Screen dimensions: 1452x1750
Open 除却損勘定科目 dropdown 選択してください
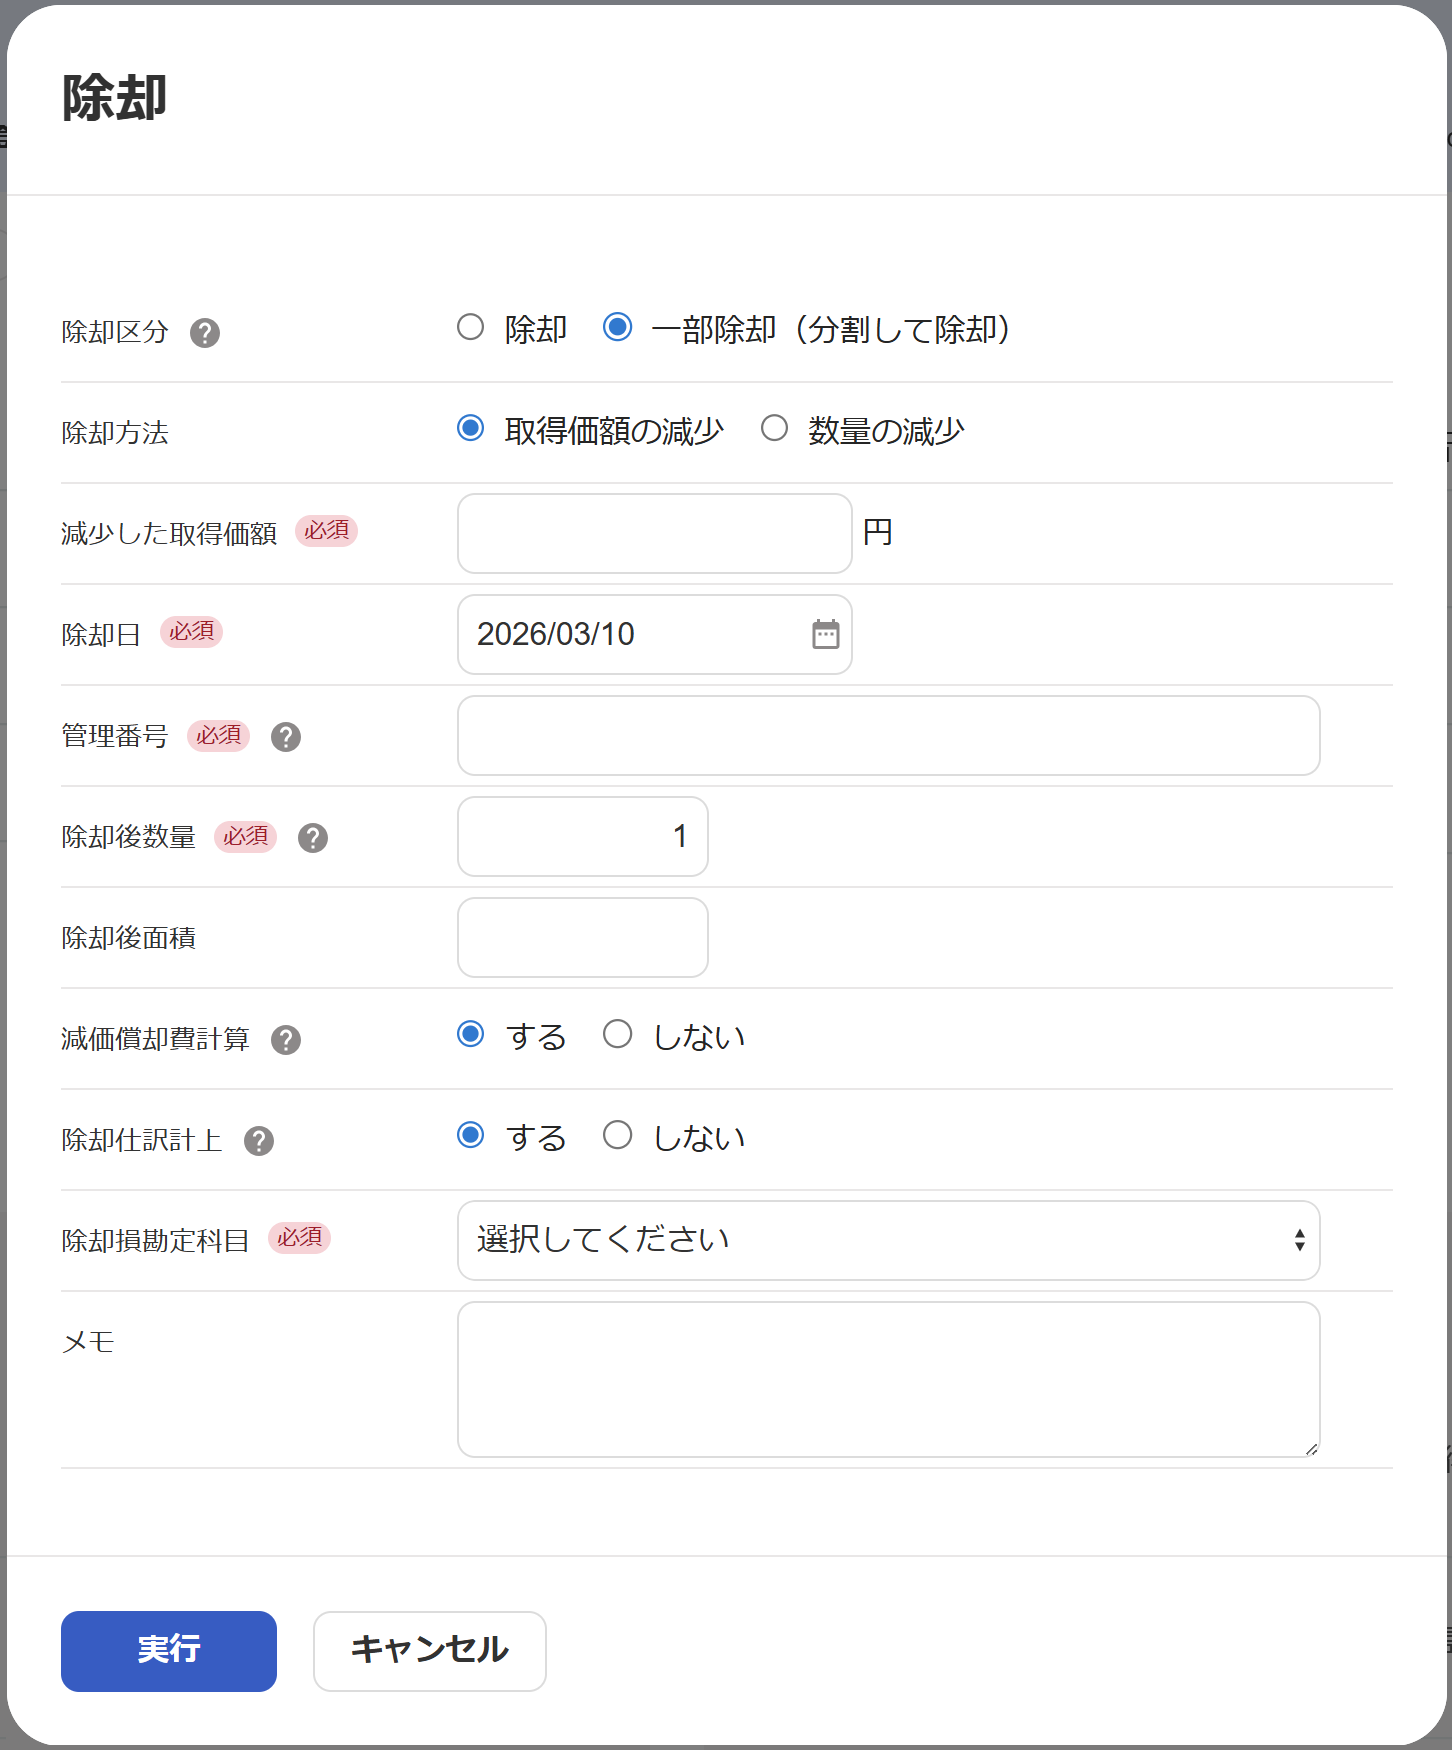889,1240
